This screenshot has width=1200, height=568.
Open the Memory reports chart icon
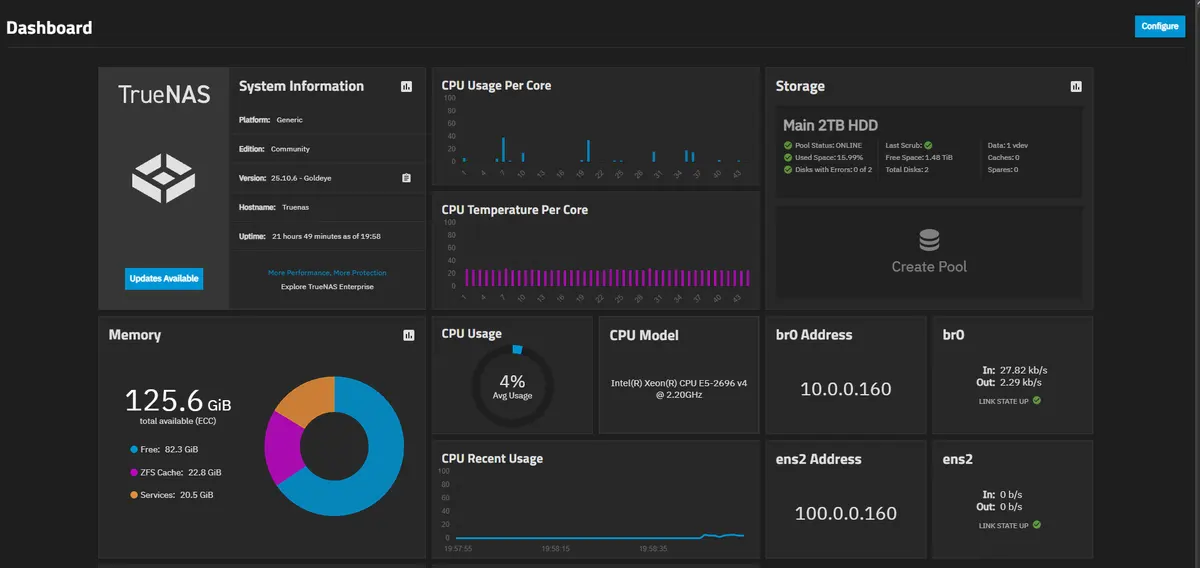pyautogui.click(x=408, y=335)
